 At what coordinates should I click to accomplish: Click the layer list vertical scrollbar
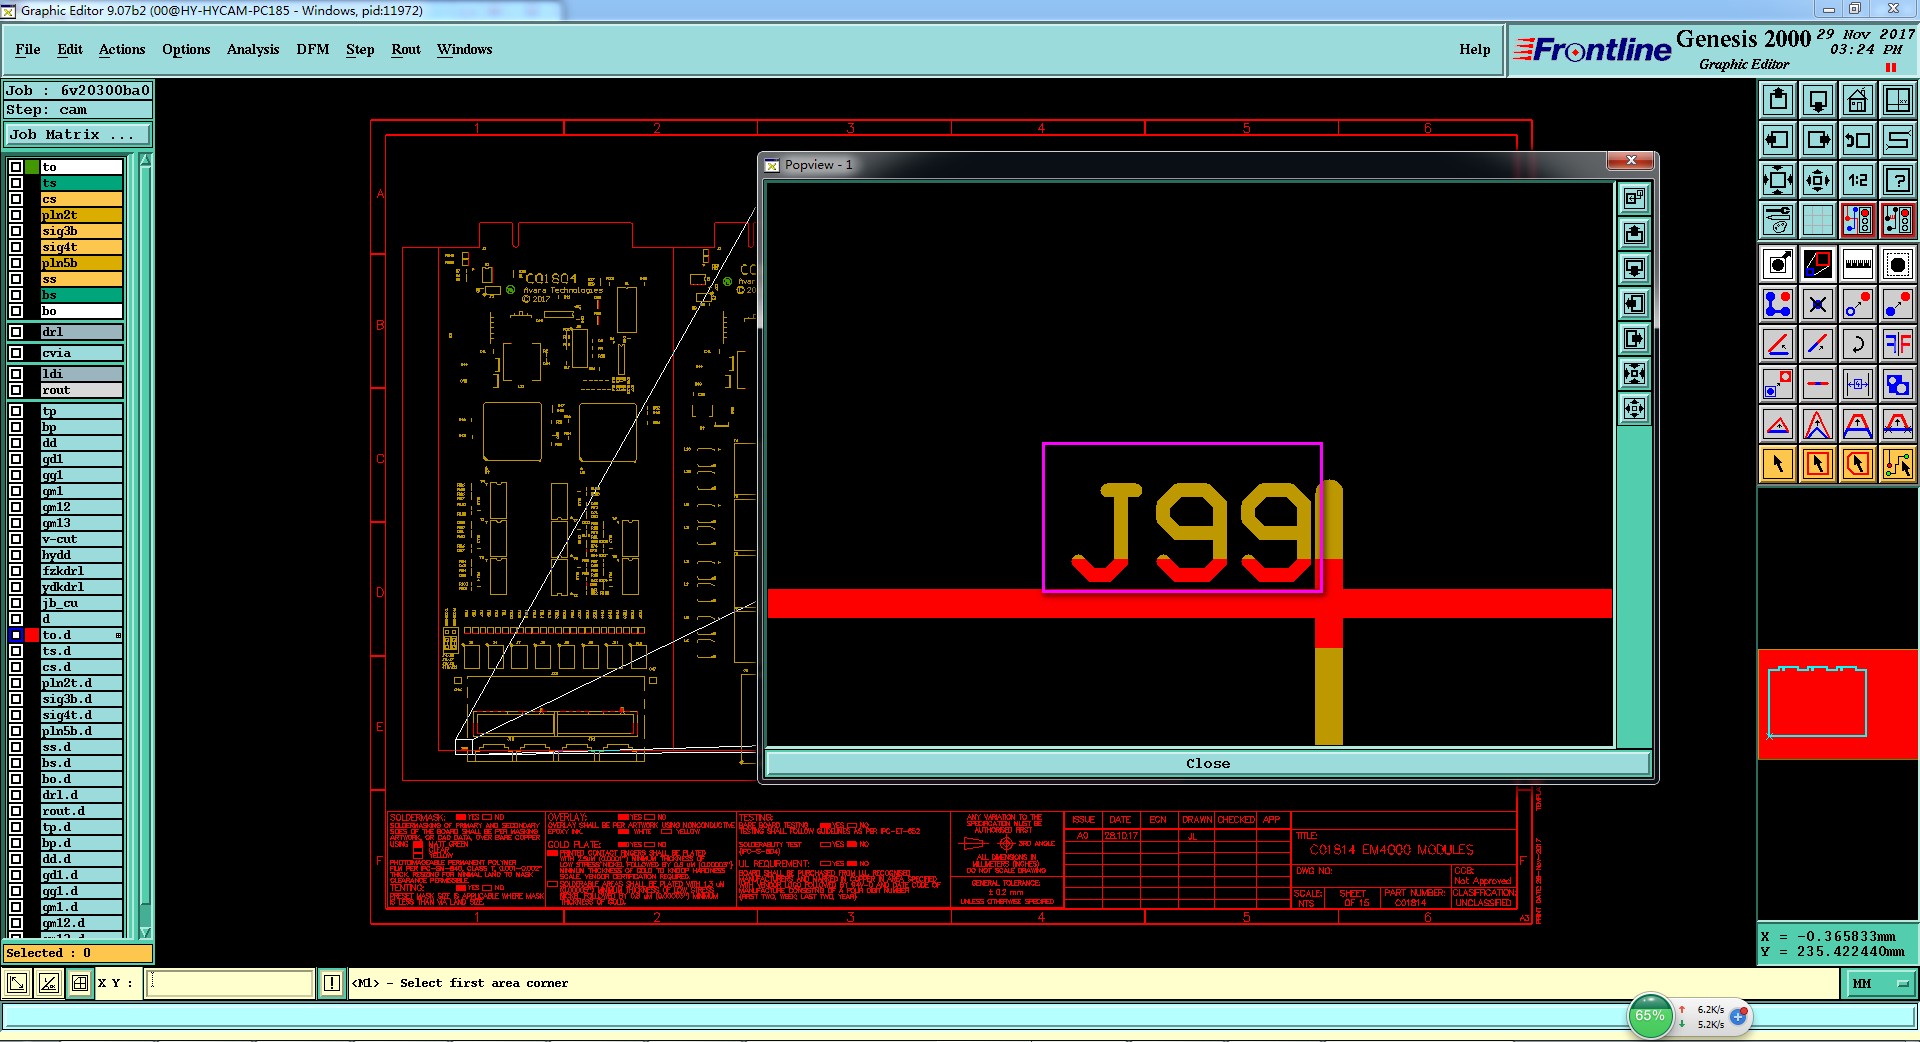point(145,546)
